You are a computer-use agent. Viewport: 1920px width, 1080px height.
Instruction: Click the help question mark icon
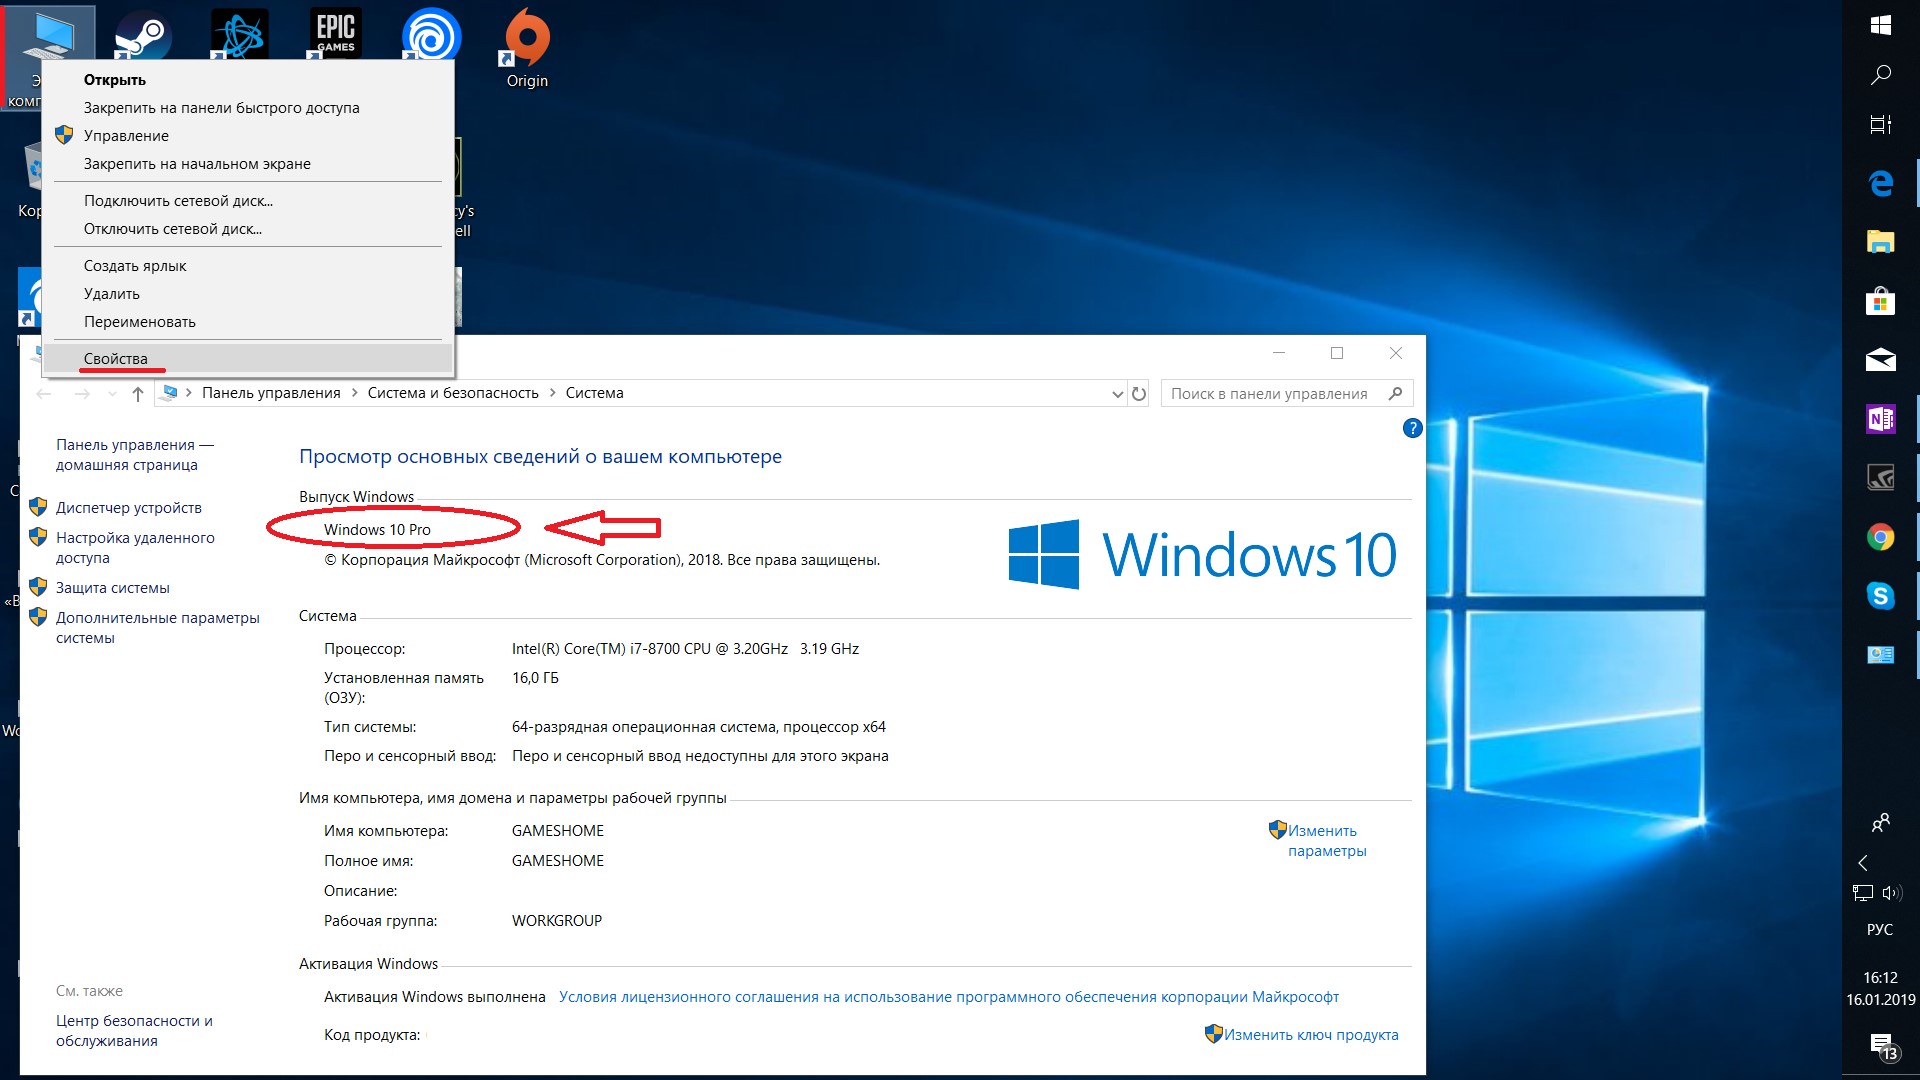click(x=1412, y=428)
